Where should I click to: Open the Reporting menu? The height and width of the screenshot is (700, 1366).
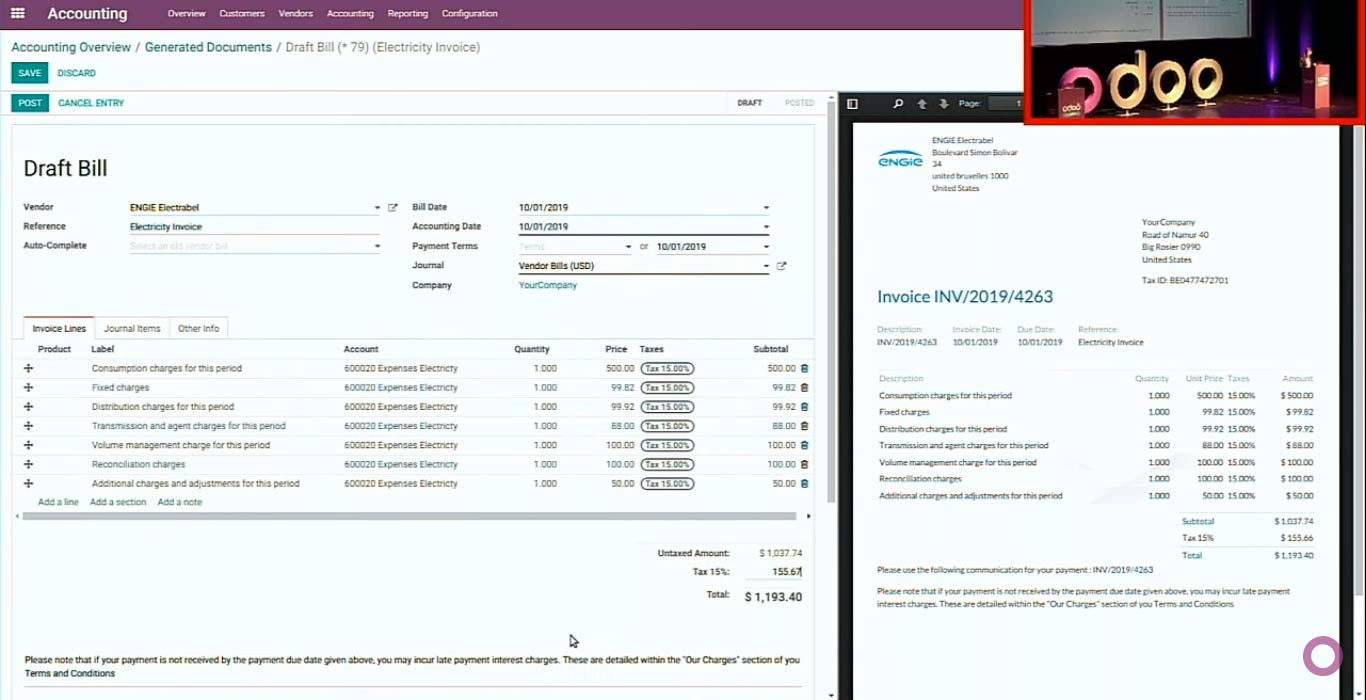[407, 14]
